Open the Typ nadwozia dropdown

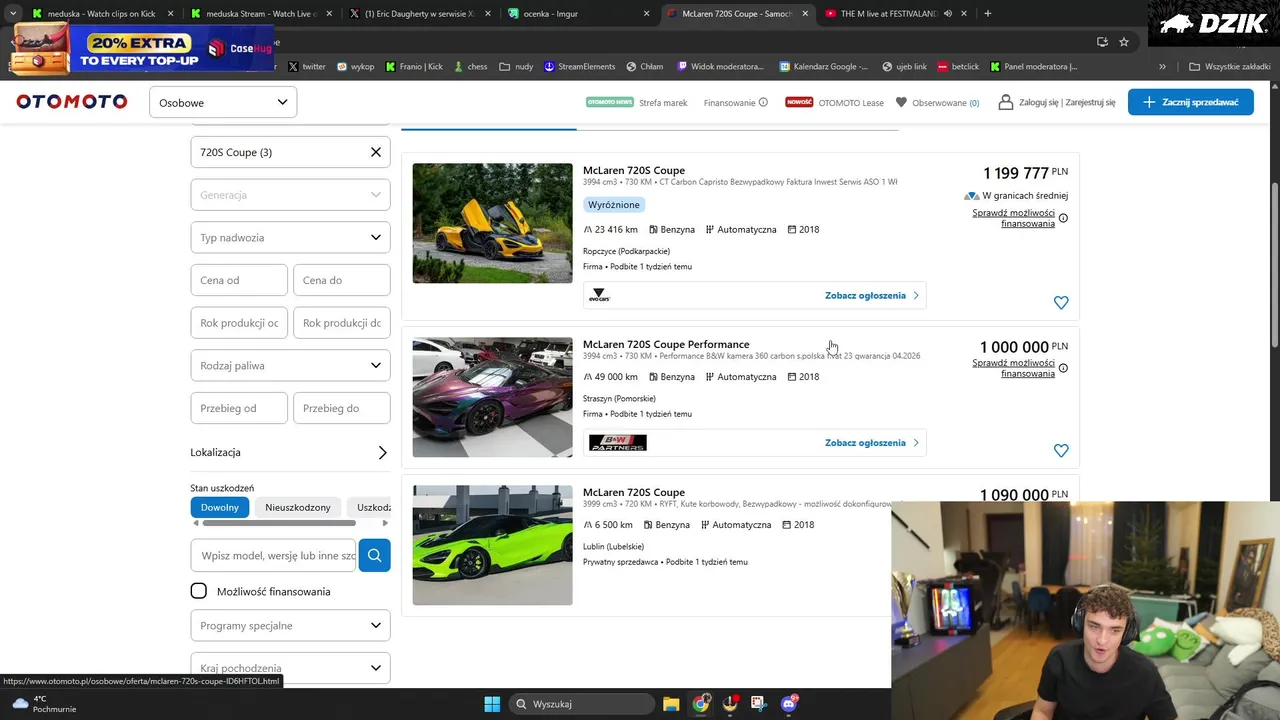tap(290, 237)
